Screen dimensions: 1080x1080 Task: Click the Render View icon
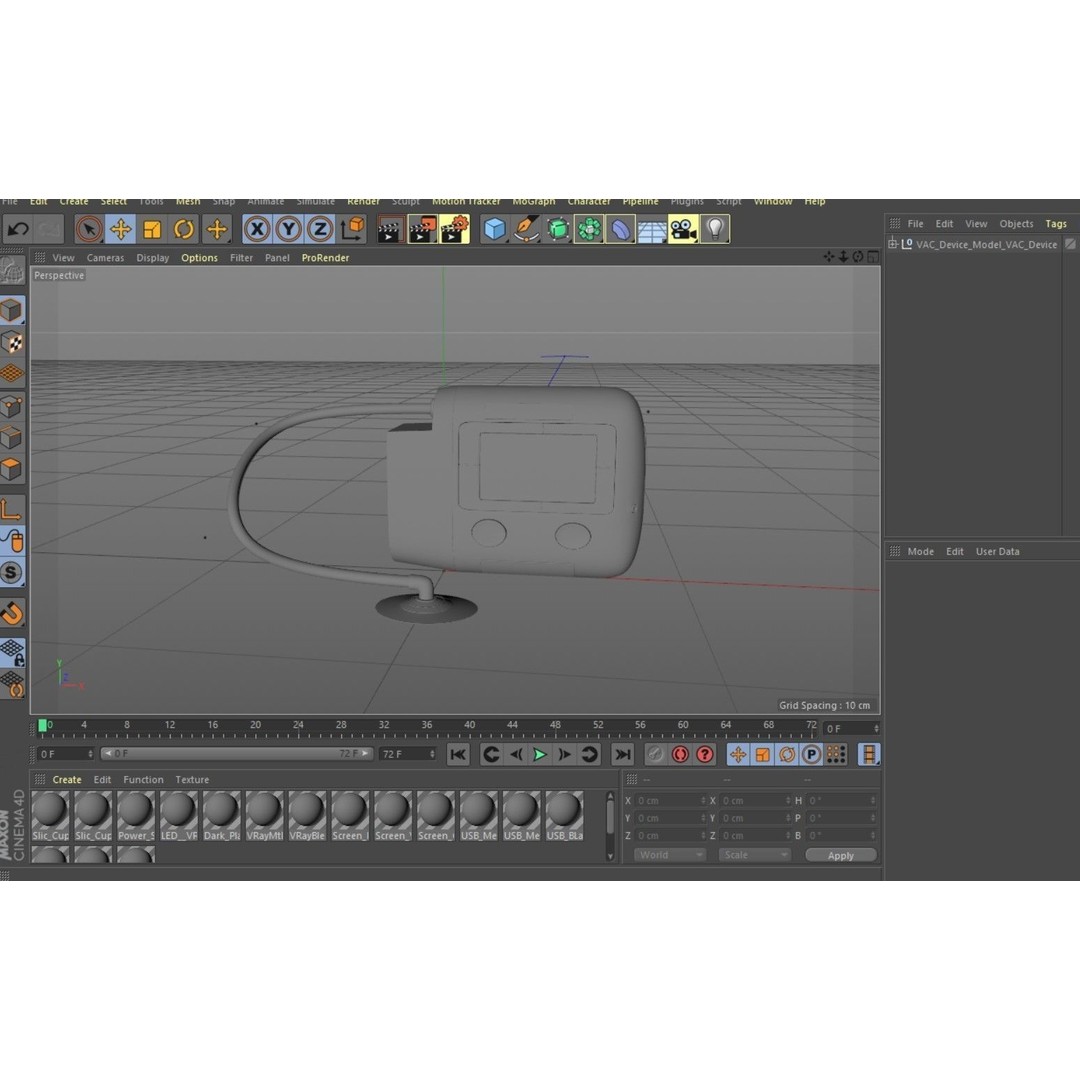click(x=389, y=229)
